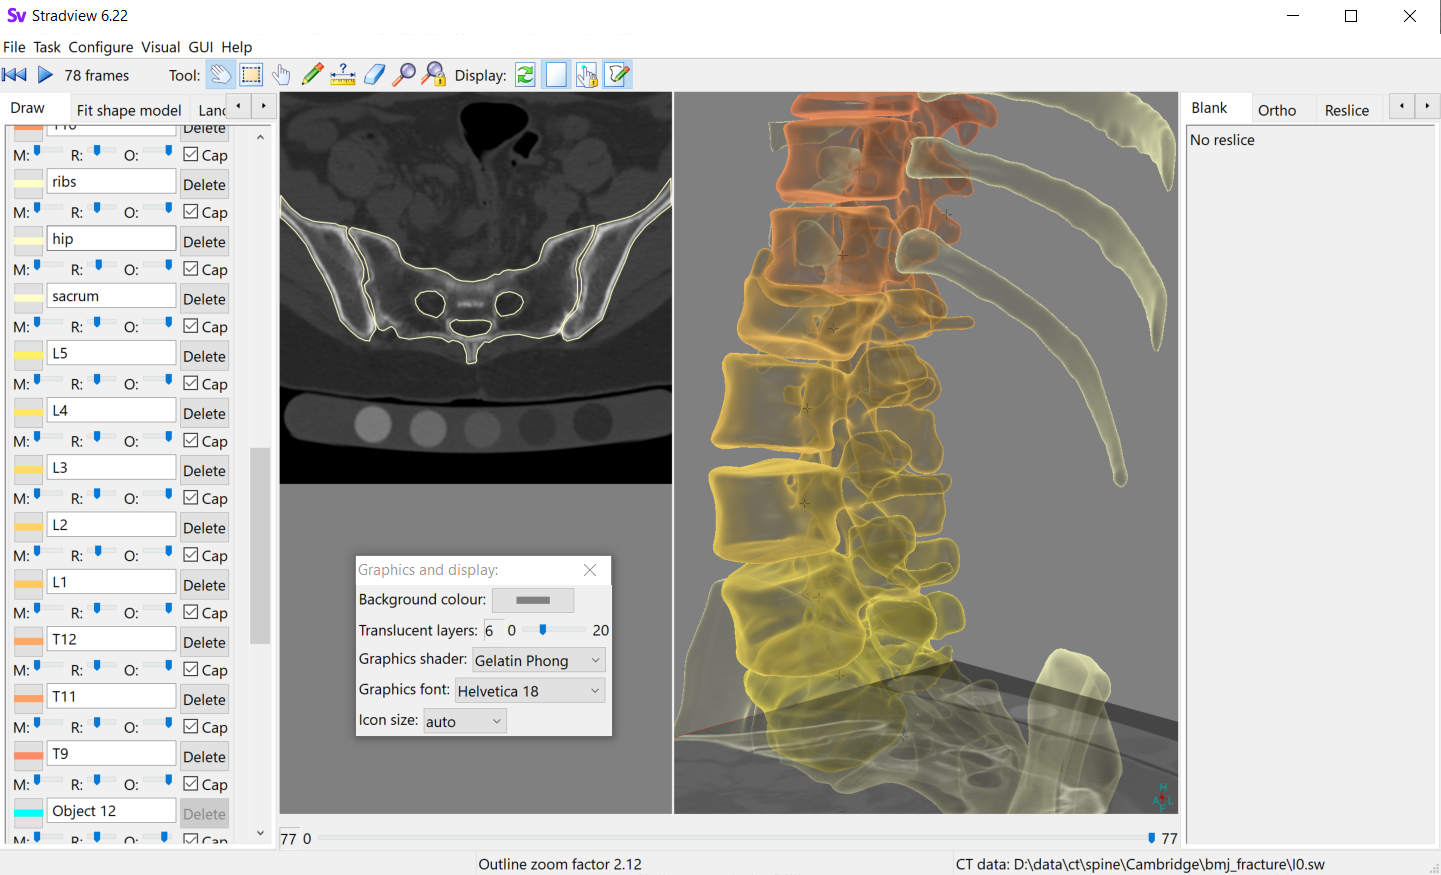Click the frame position slider below the views
The height and width of the screenshot is (875, 1441).
pyautogui.click(x=733, y=838)
